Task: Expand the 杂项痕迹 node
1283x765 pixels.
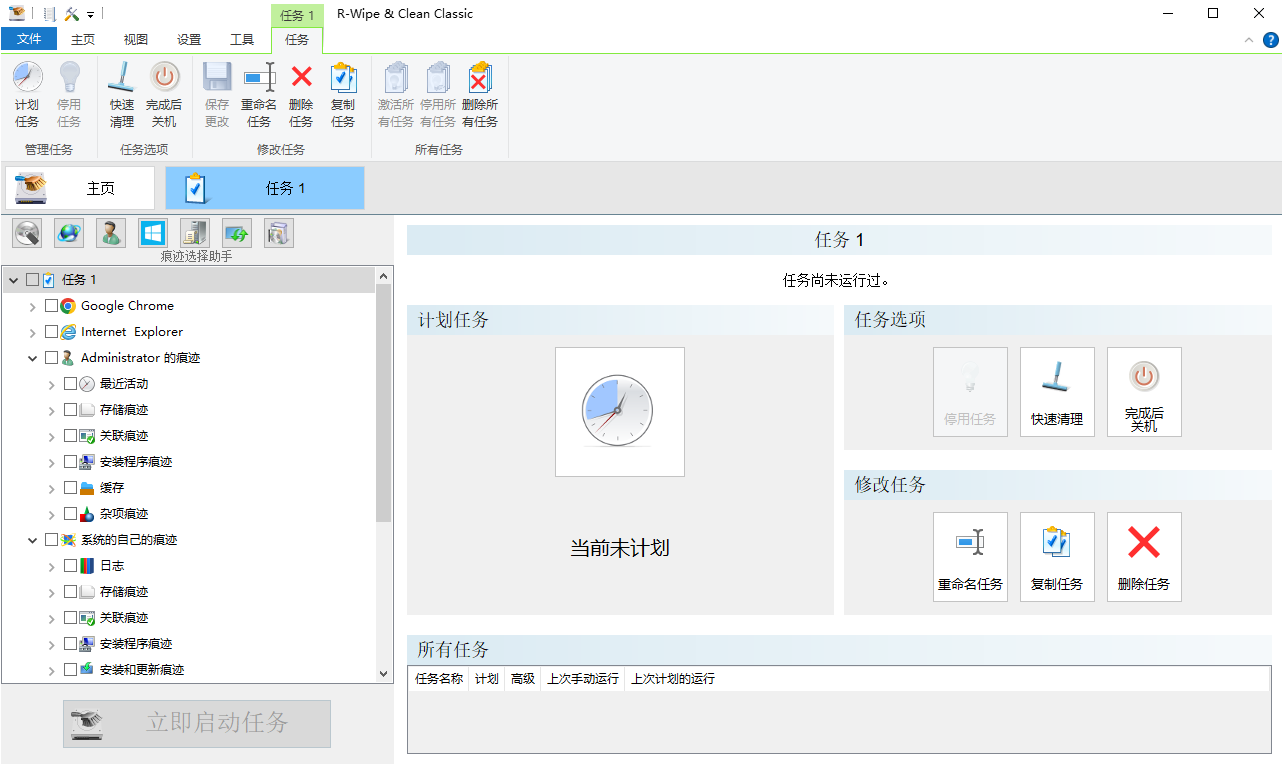Action: coord(52,514)
